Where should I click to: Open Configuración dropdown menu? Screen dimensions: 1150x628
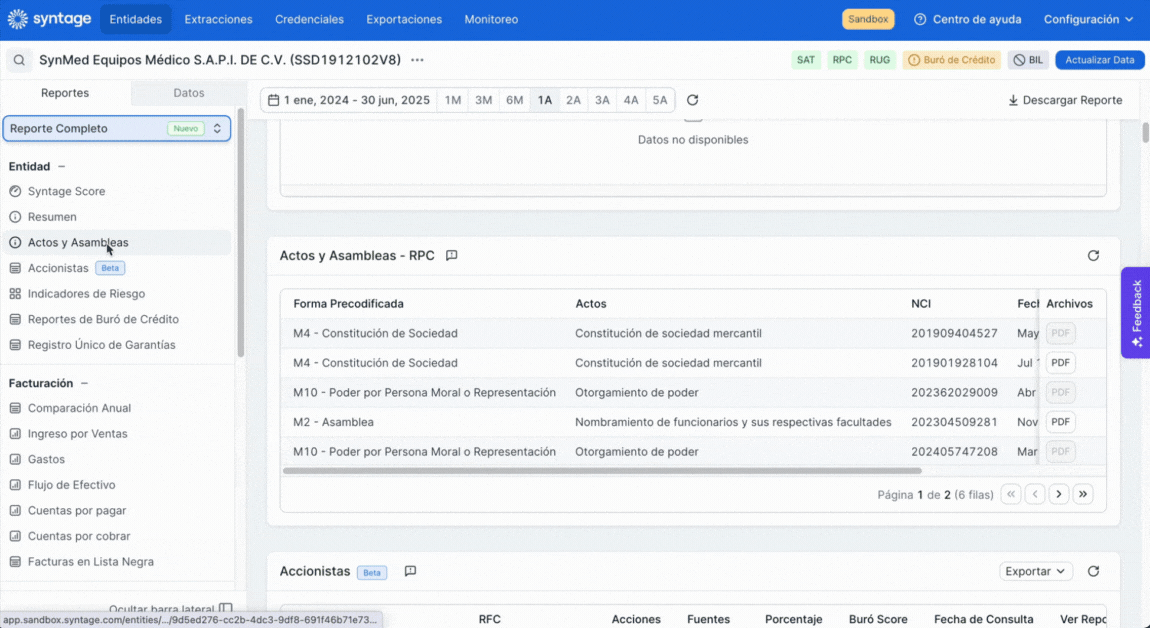point(1088,19)
